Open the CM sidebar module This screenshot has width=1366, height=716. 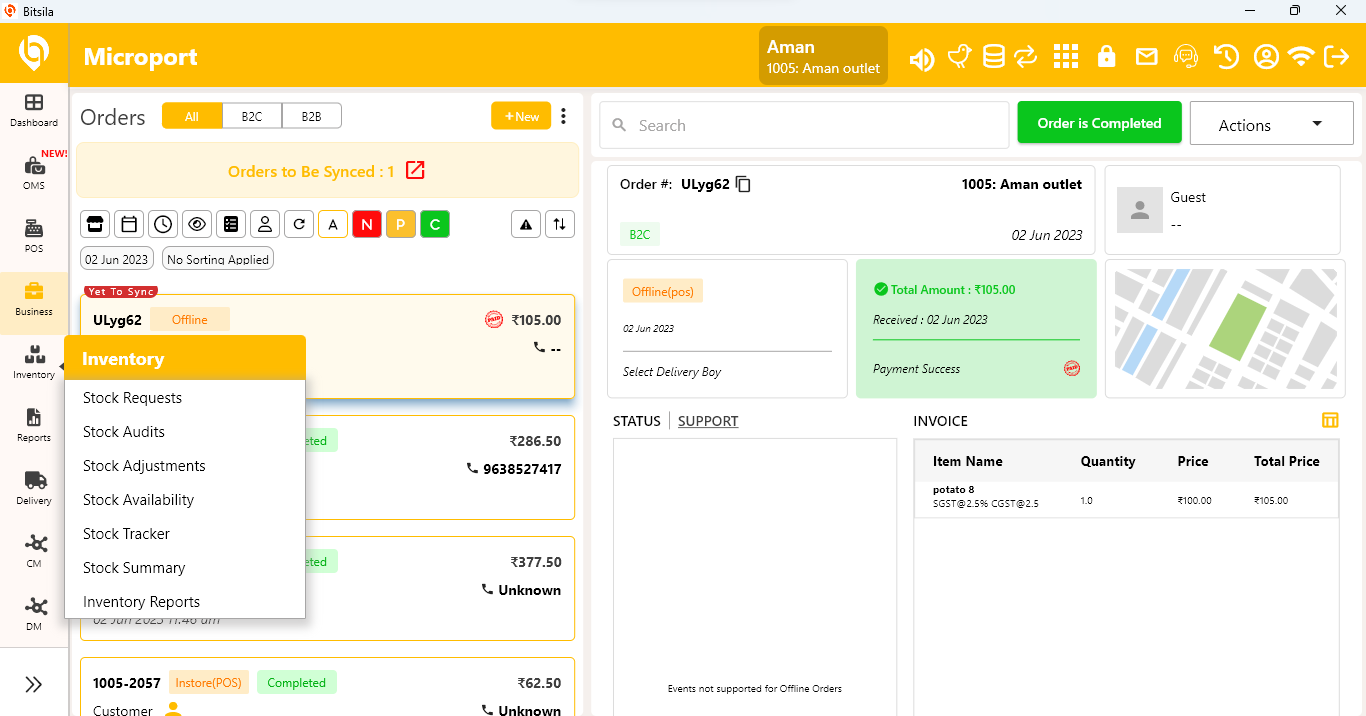click(34, 551)
